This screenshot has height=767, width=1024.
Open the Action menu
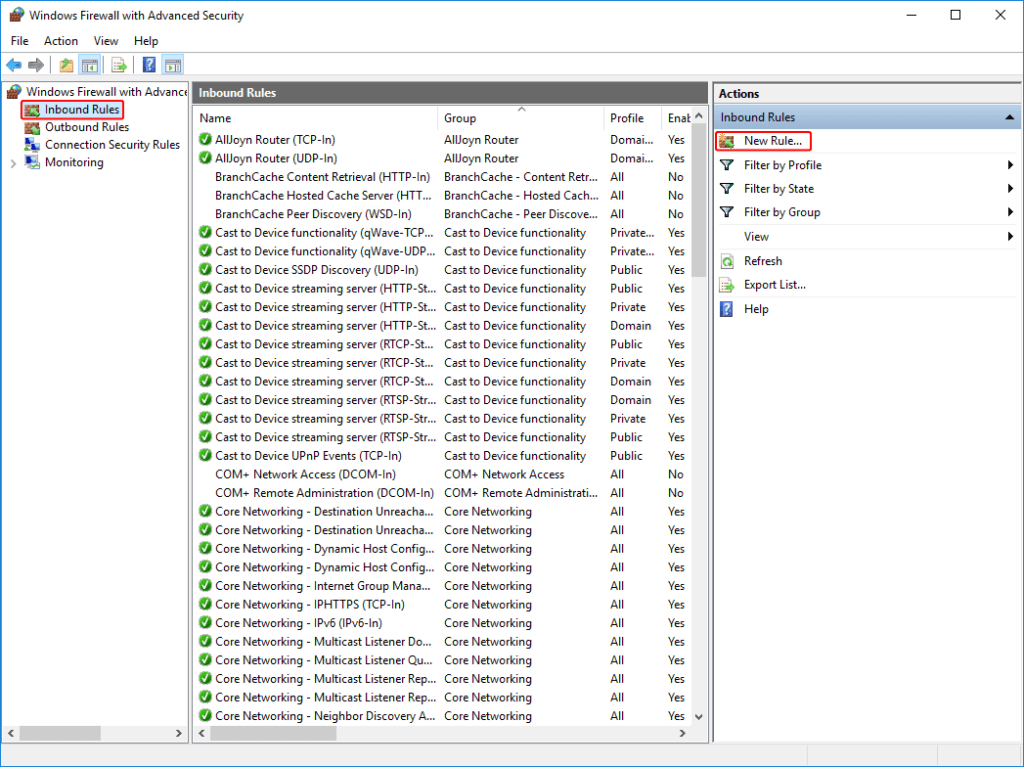61,41
